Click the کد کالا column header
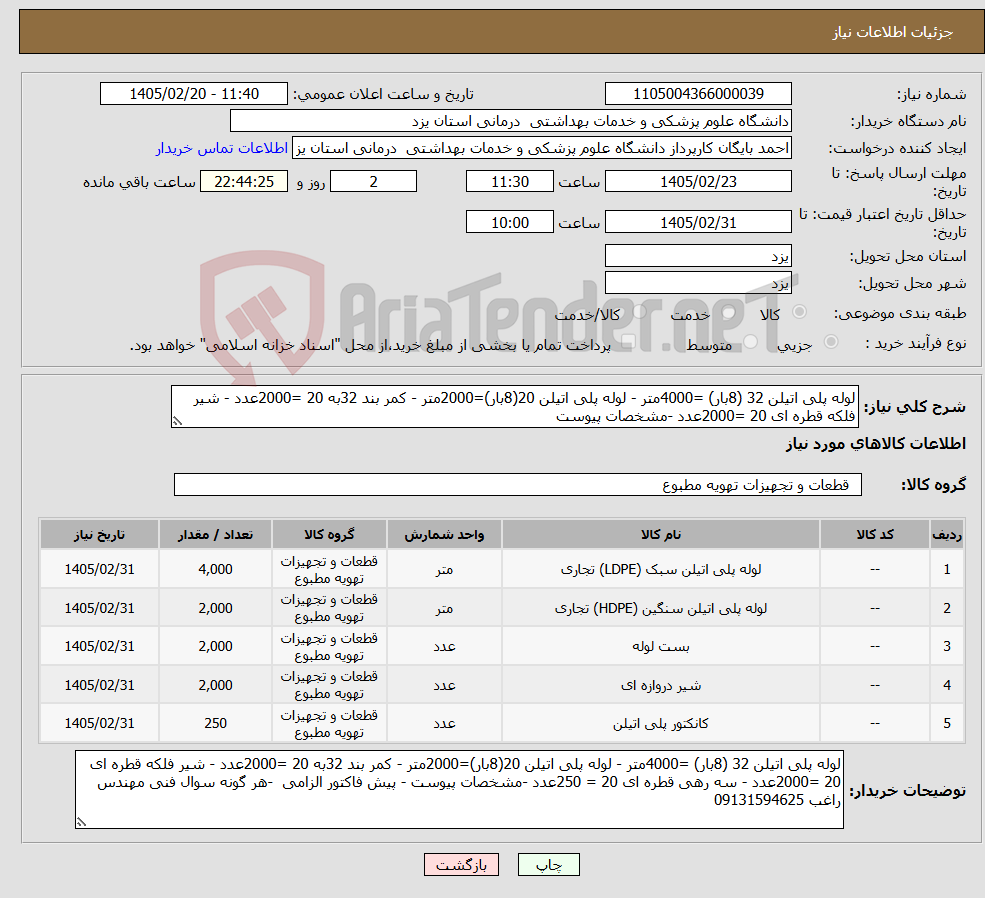This screenshot has width=985, height=898. click(x=874, y=534)
